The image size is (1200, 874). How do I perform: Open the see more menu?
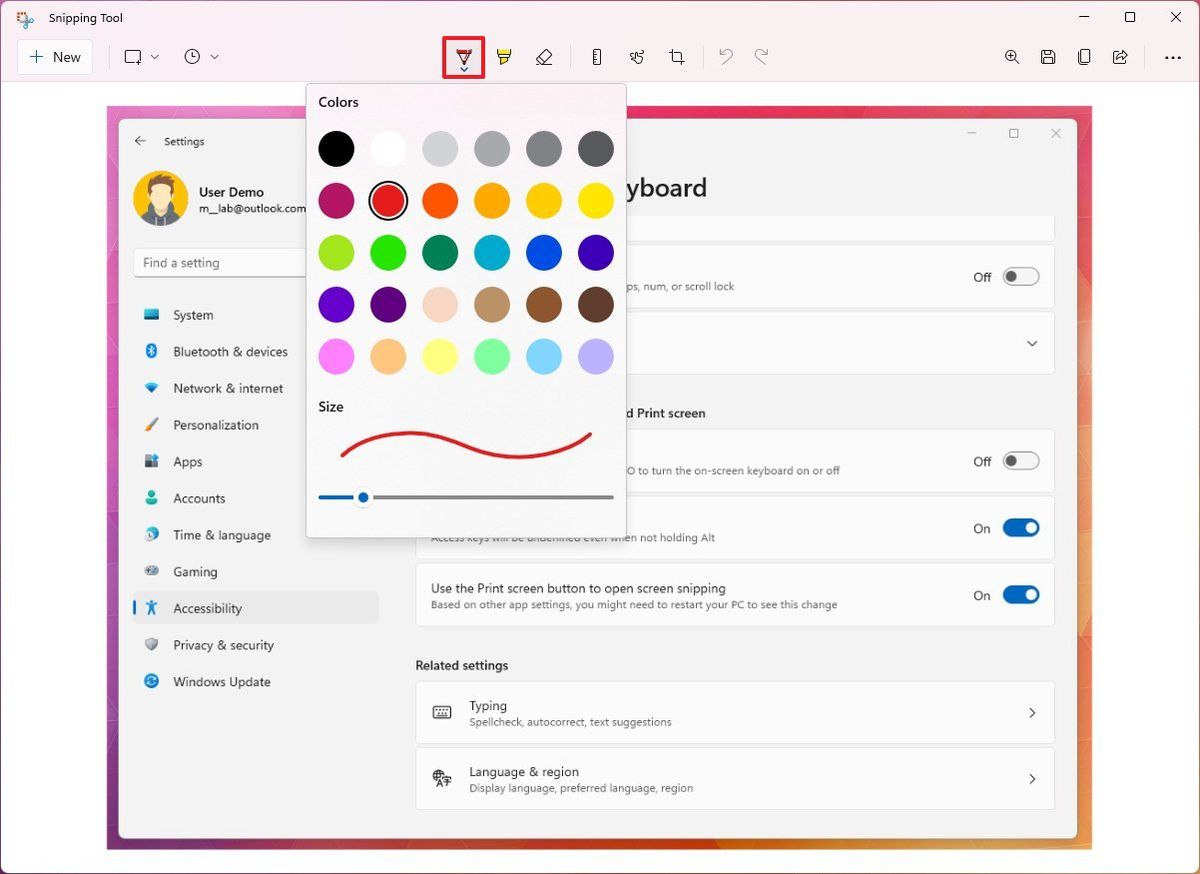(x=1172, y=57)
